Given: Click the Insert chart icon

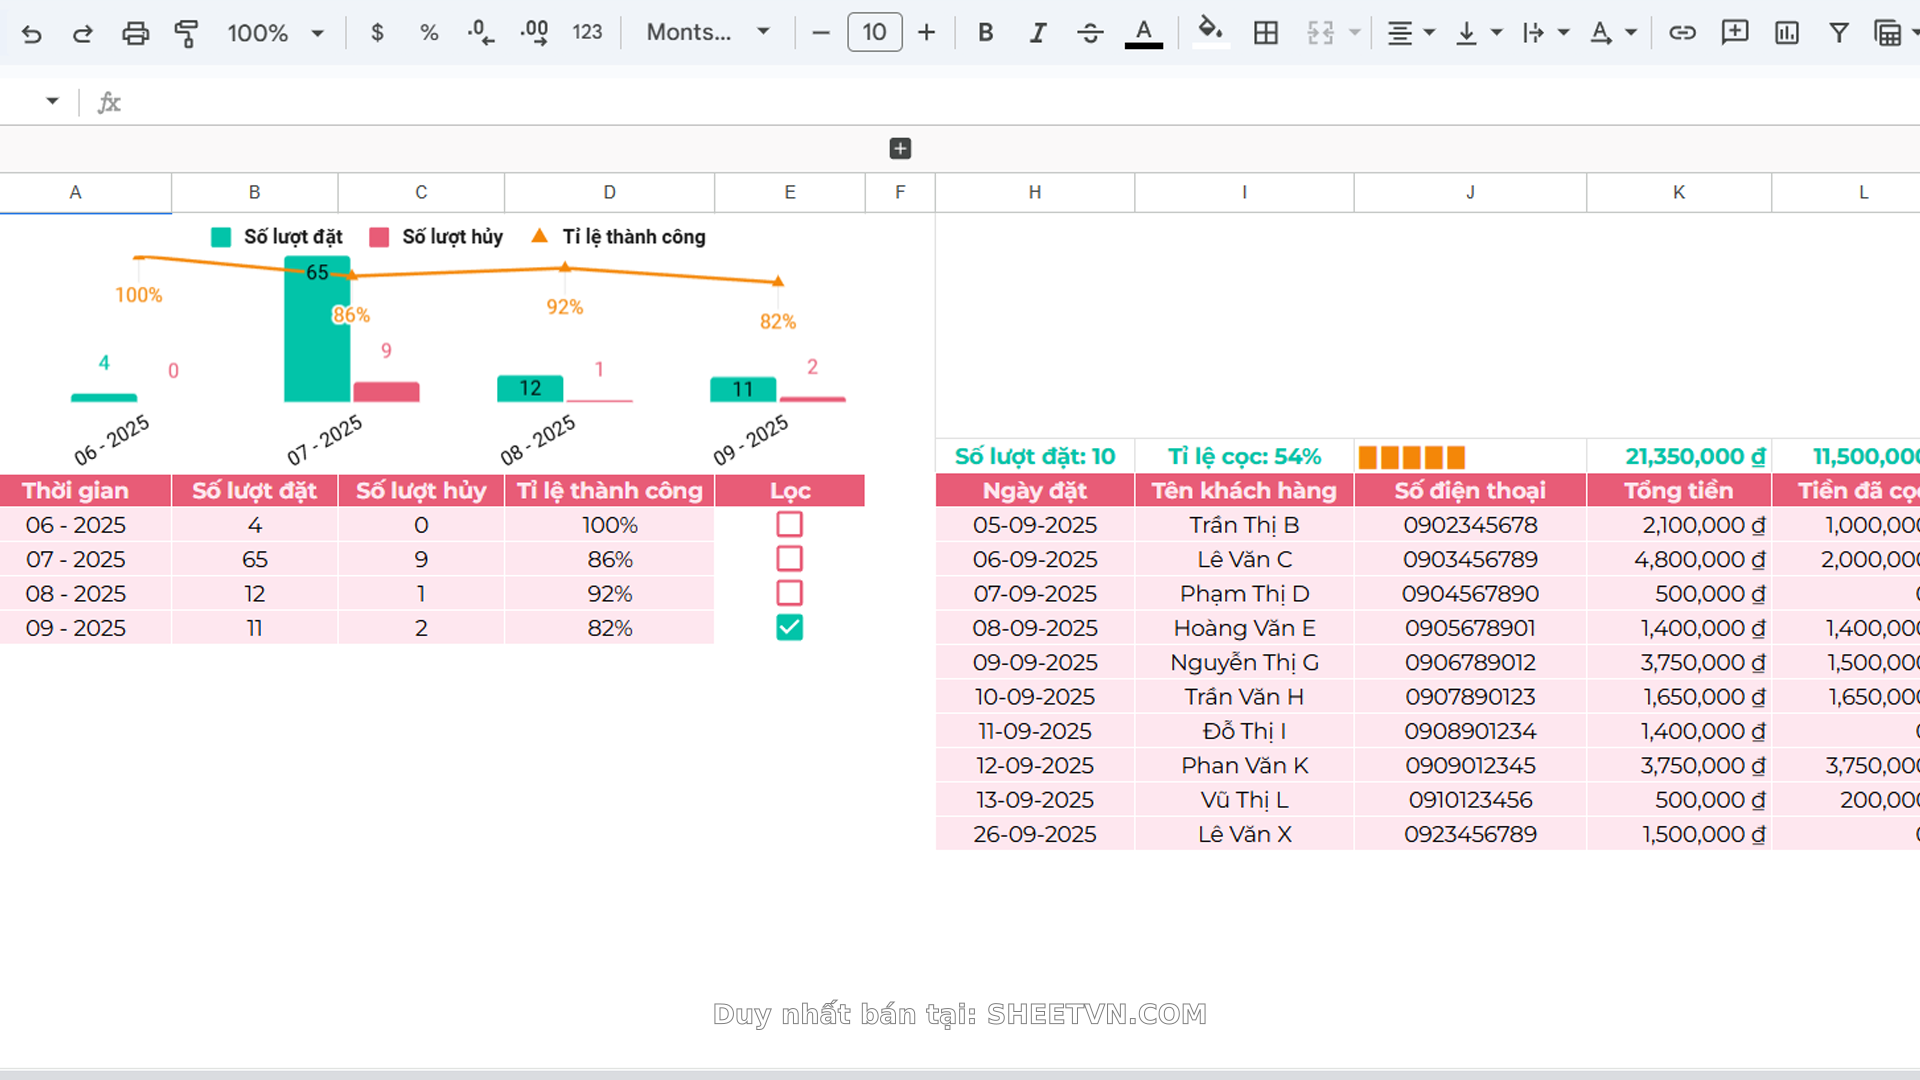Looking at the screenshot, I should click(1786, 33).
